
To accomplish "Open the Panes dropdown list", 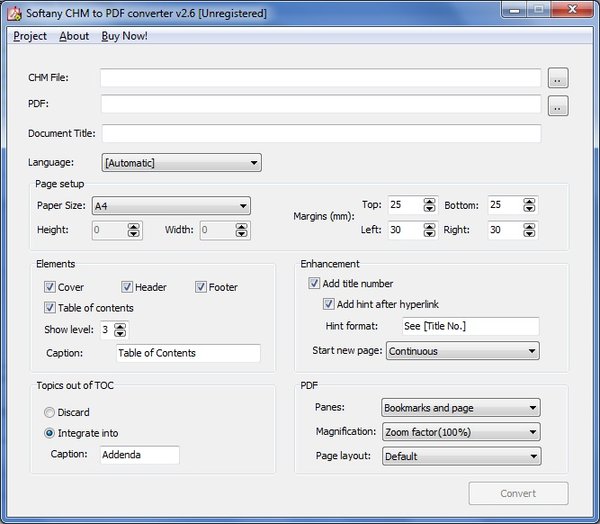I will coord(461,408).
